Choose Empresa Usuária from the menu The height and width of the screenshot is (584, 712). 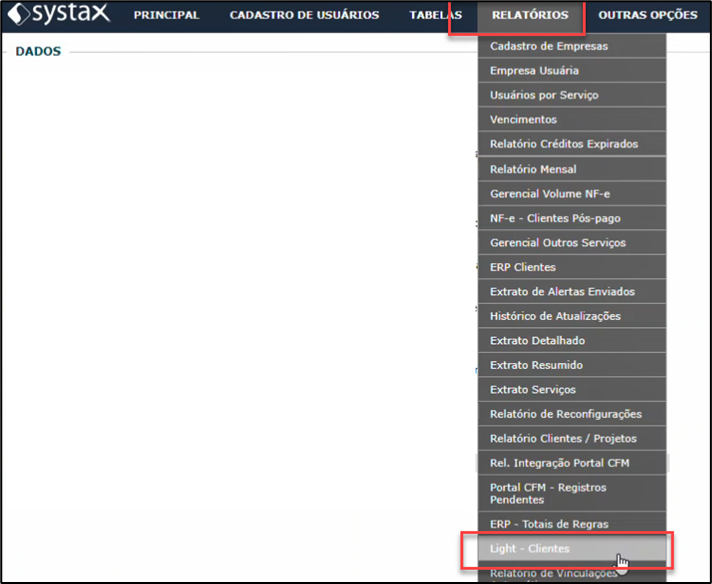[572, 70]
